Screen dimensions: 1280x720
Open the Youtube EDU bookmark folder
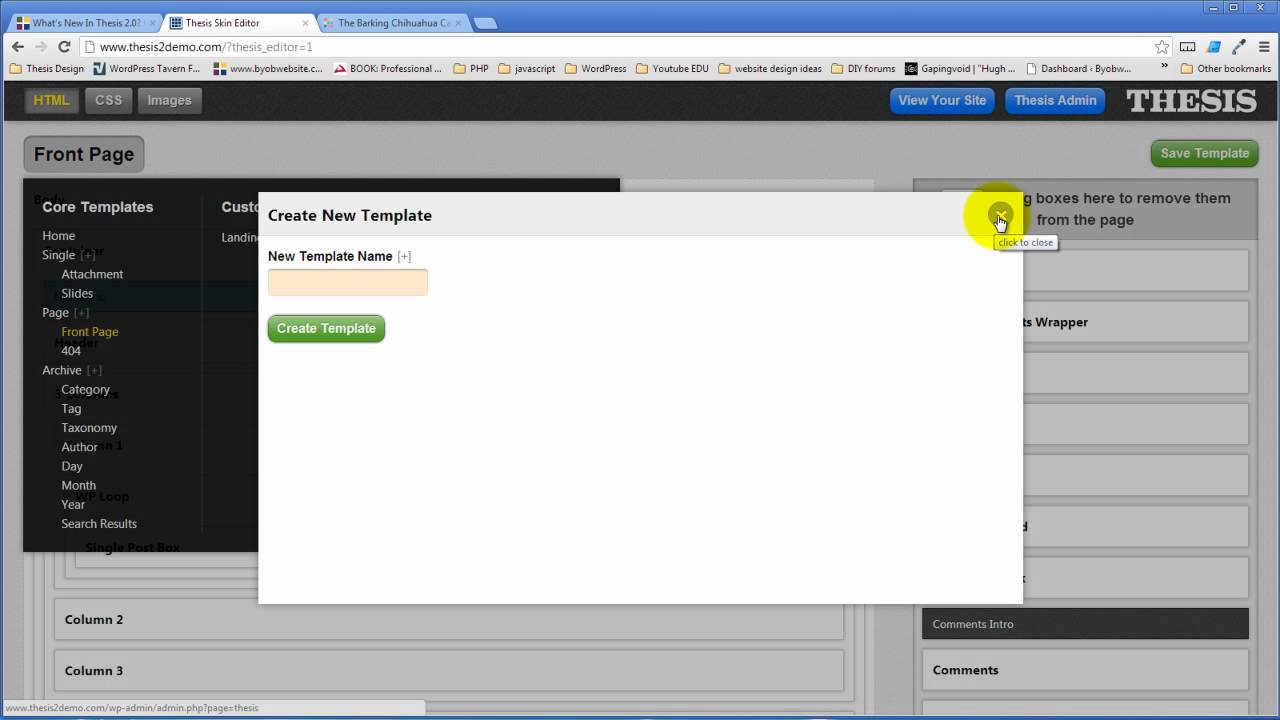click(x=672, y=69)
